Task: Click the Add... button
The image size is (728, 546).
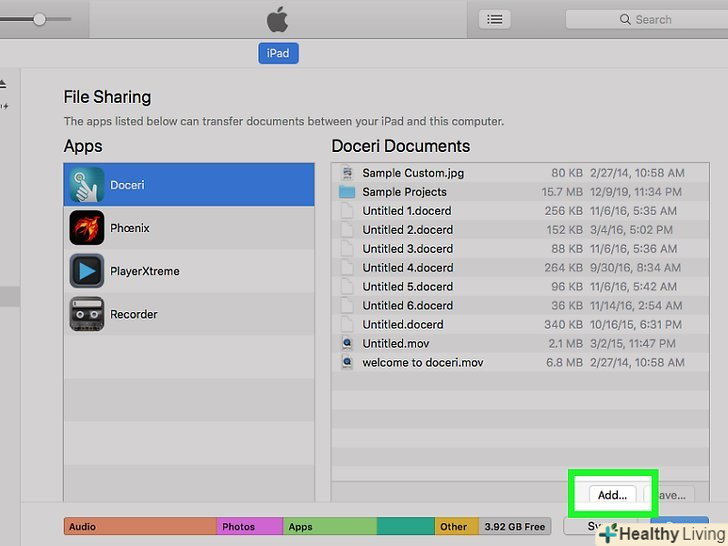Action: click(x=611, y=495)
